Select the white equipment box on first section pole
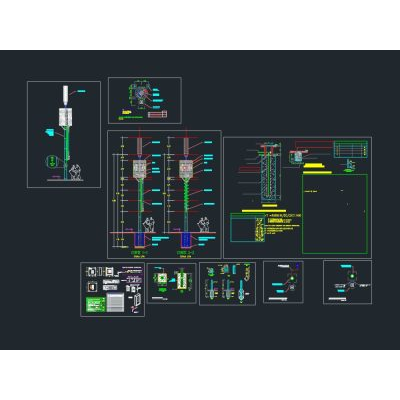 (x=140, y=169)
